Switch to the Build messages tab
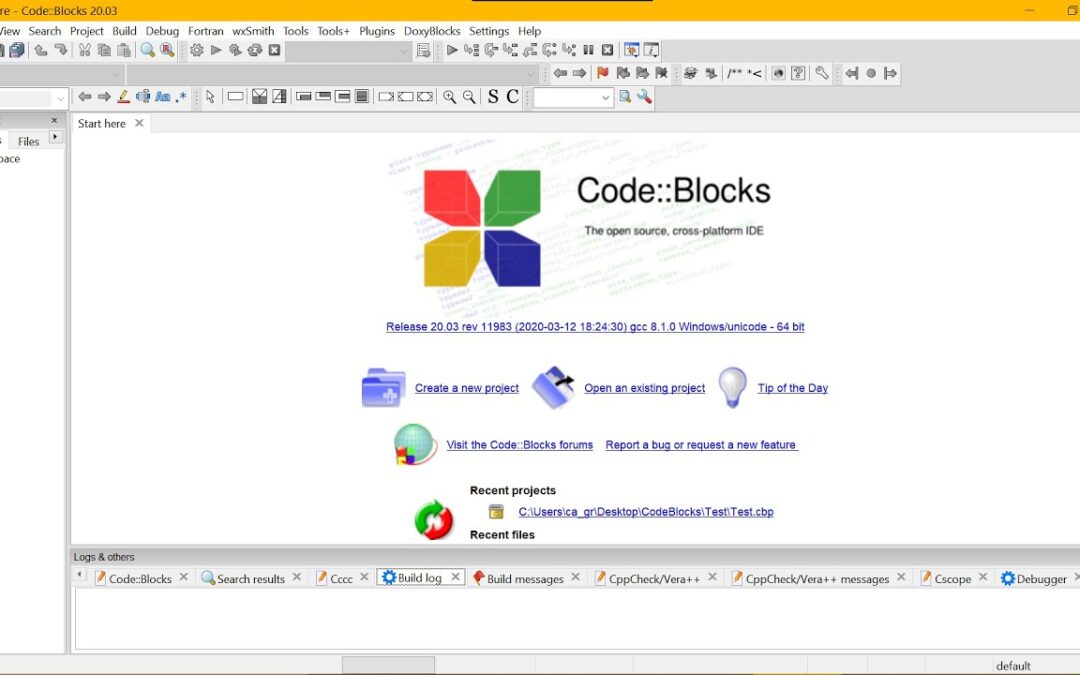This screenshot has height=675, width=1080. [x=525, y=579]
